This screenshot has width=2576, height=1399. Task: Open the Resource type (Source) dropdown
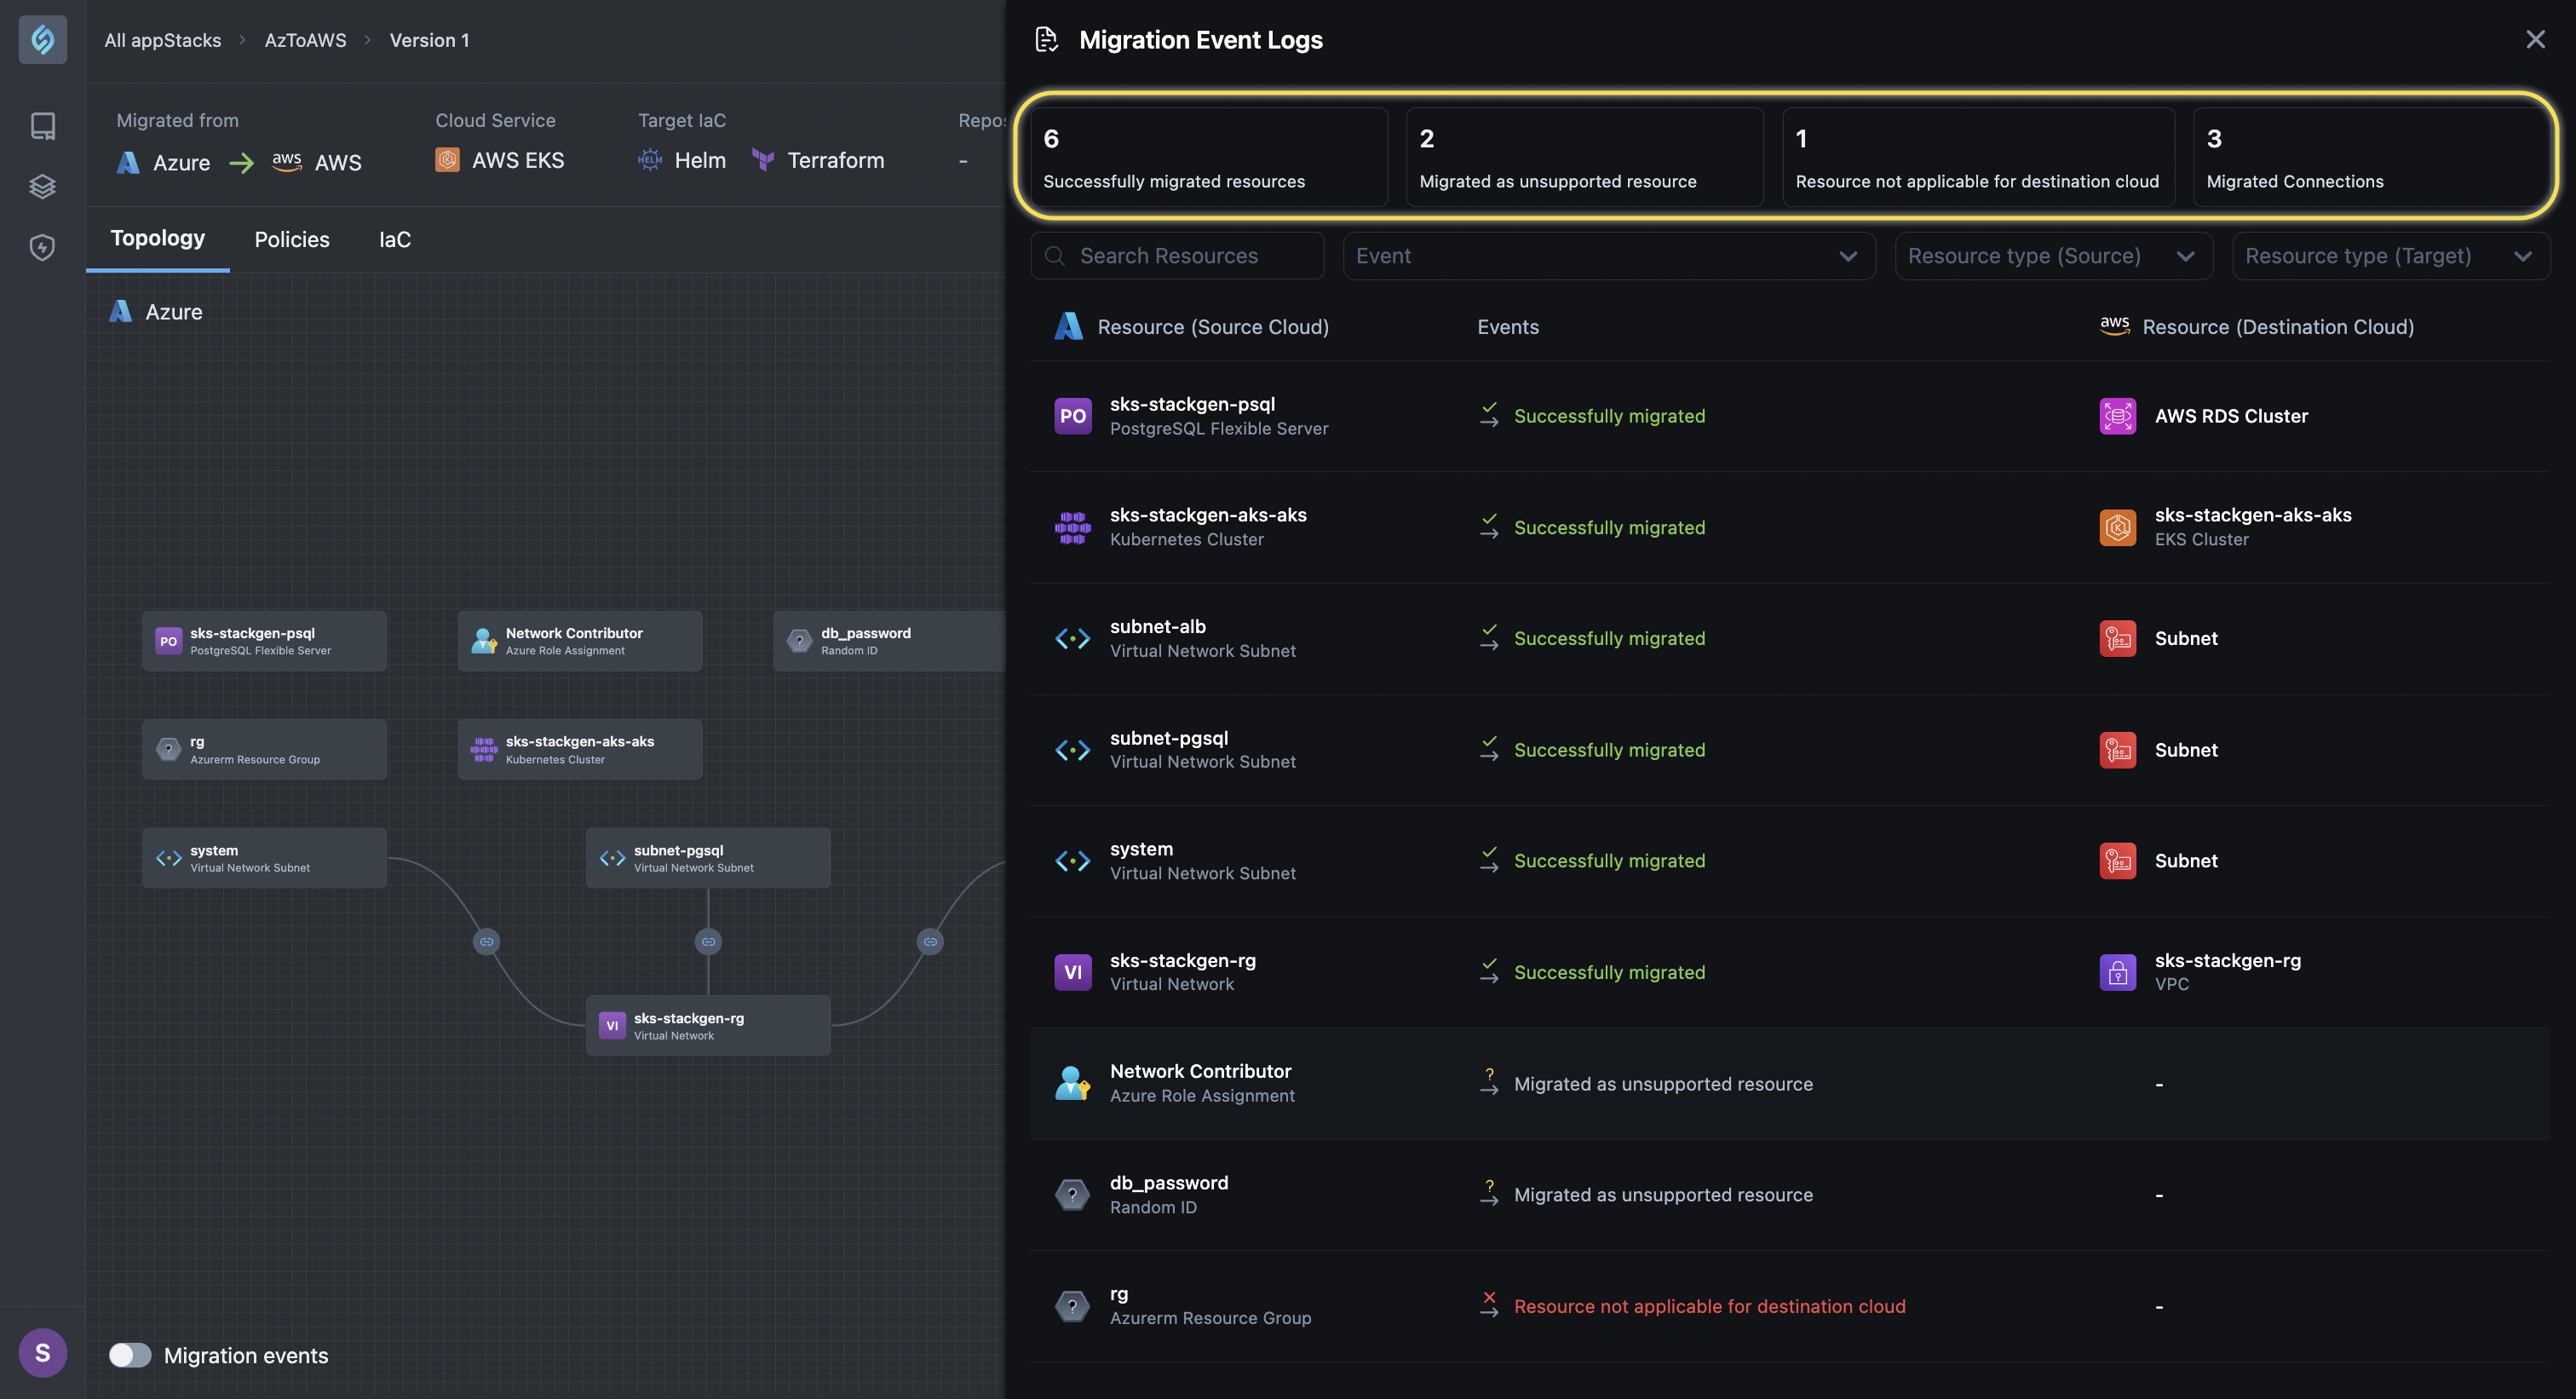[2052, 256]
